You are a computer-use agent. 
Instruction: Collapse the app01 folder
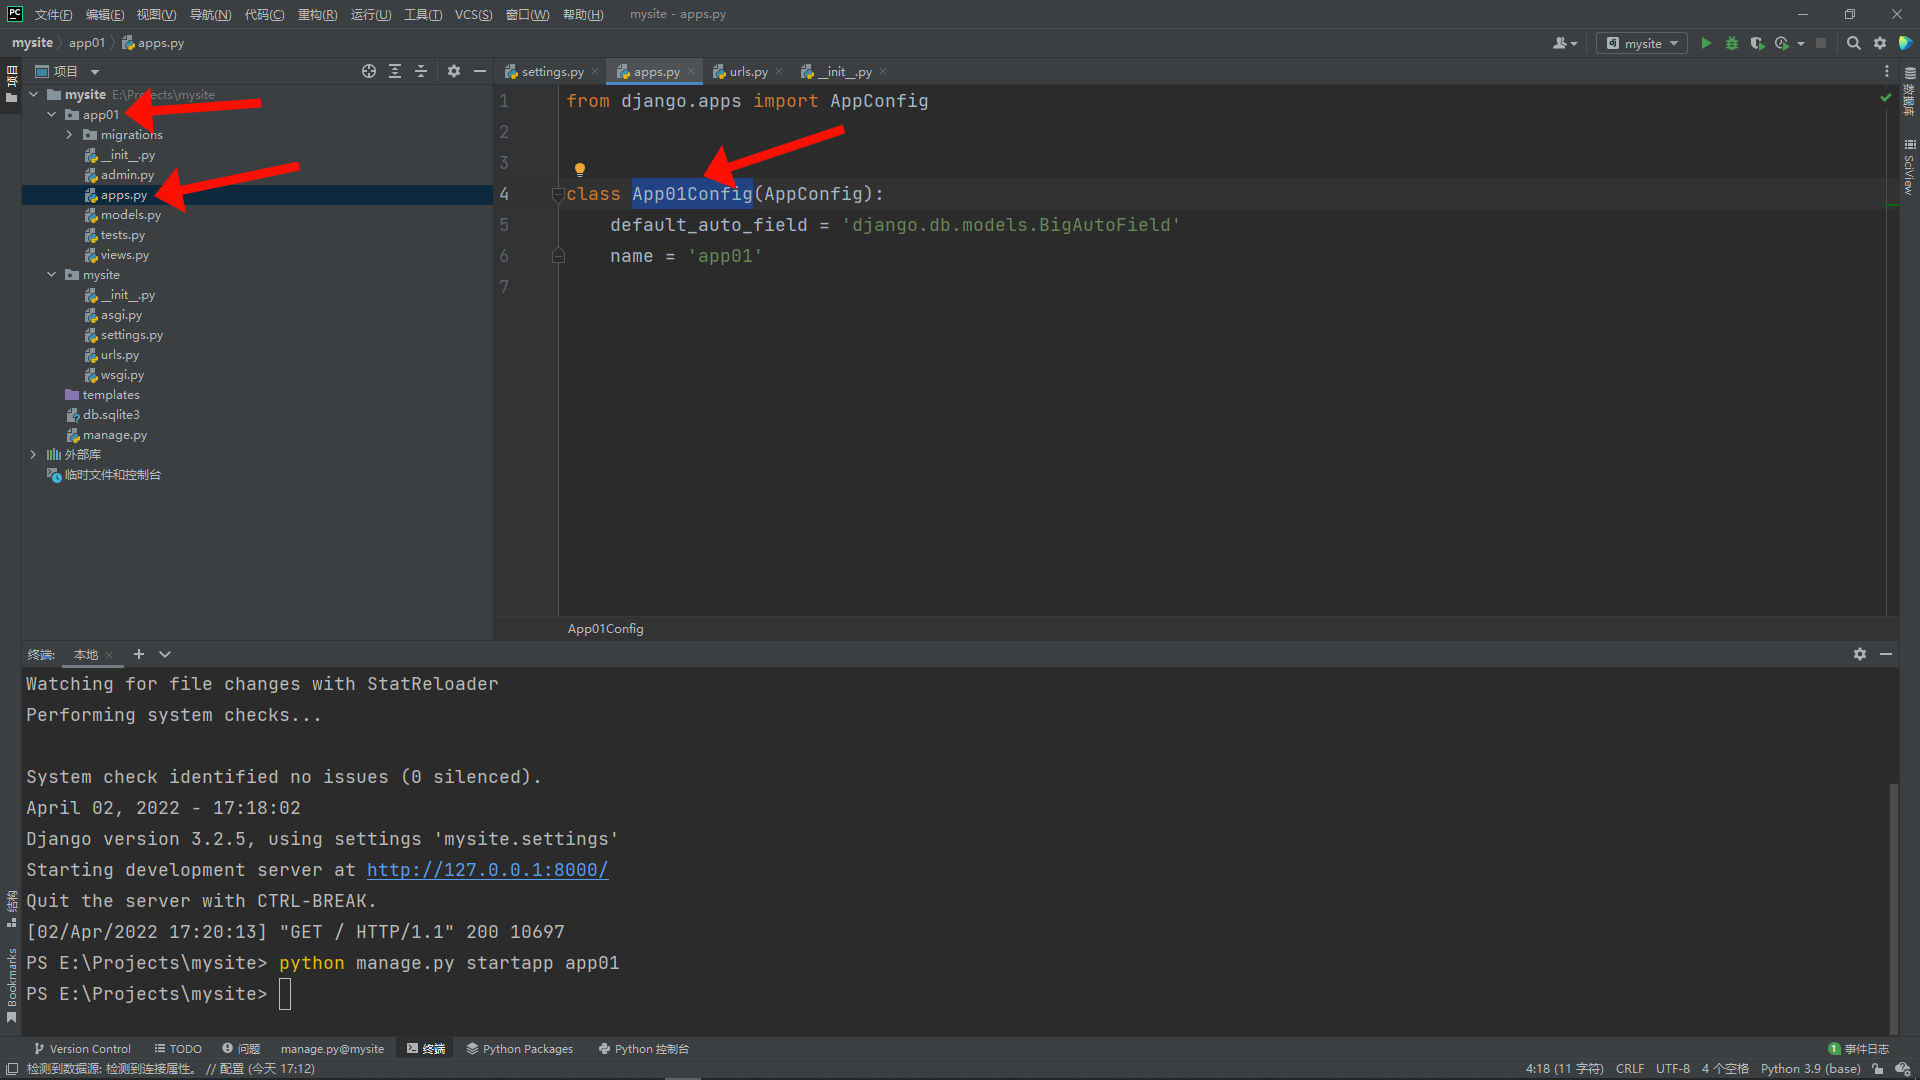pos(52,115)
